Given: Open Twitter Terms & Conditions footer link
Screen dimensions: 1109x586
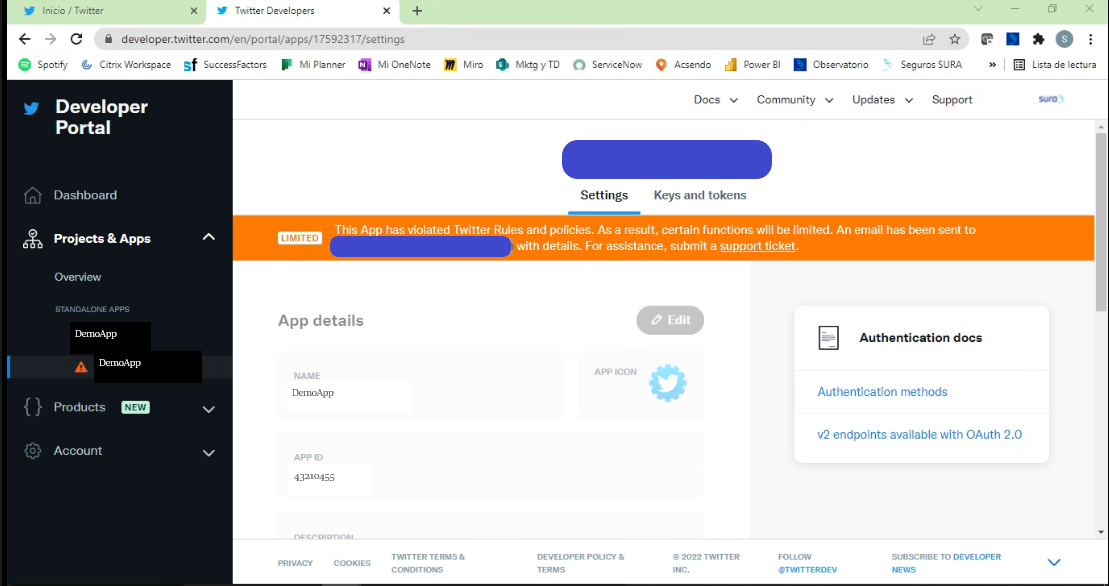Looking at the screenshot, I should (428, 563).
